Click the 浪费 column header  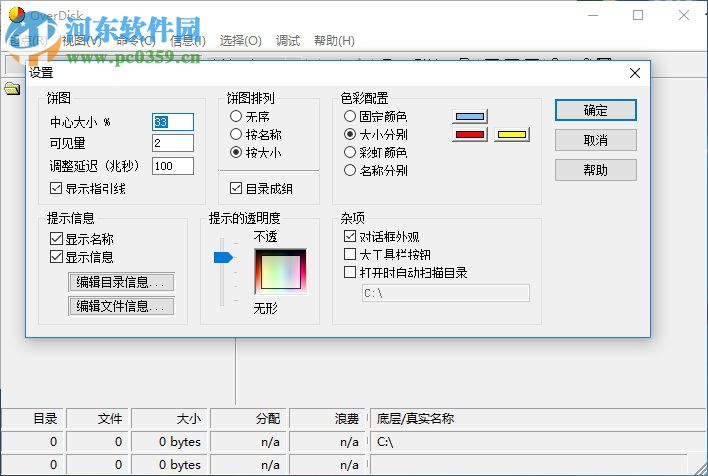pos(328,419)
